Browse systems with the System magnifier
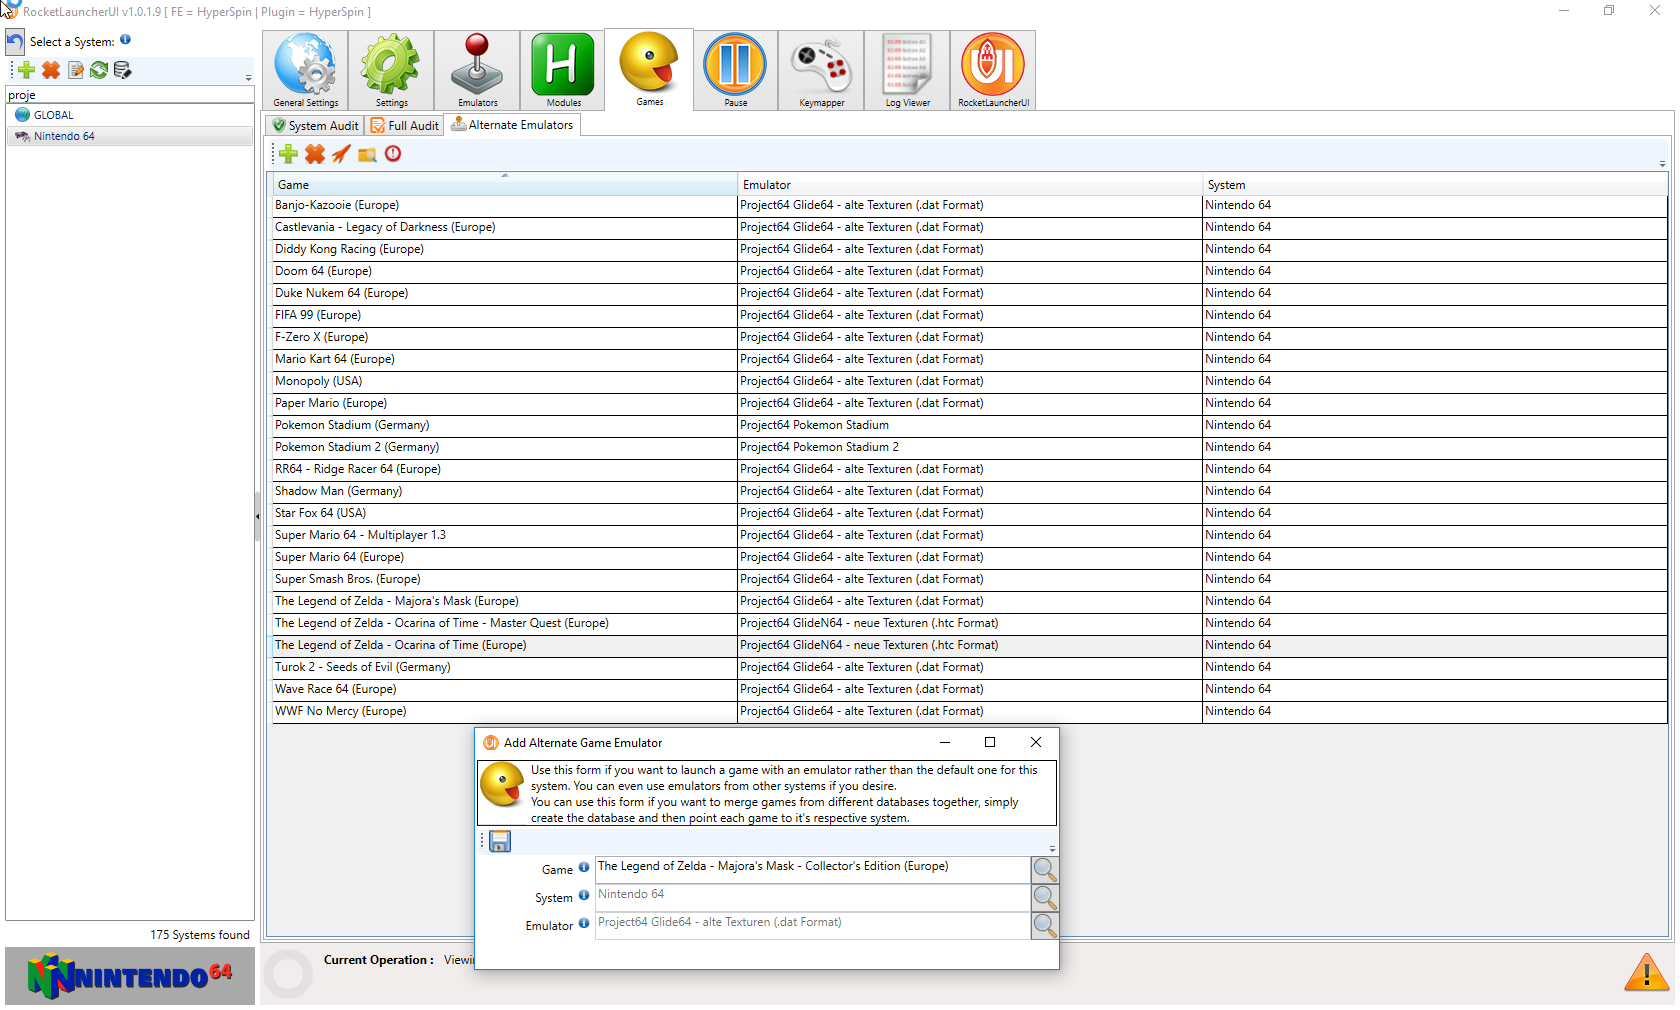 tap(1045, 898)
